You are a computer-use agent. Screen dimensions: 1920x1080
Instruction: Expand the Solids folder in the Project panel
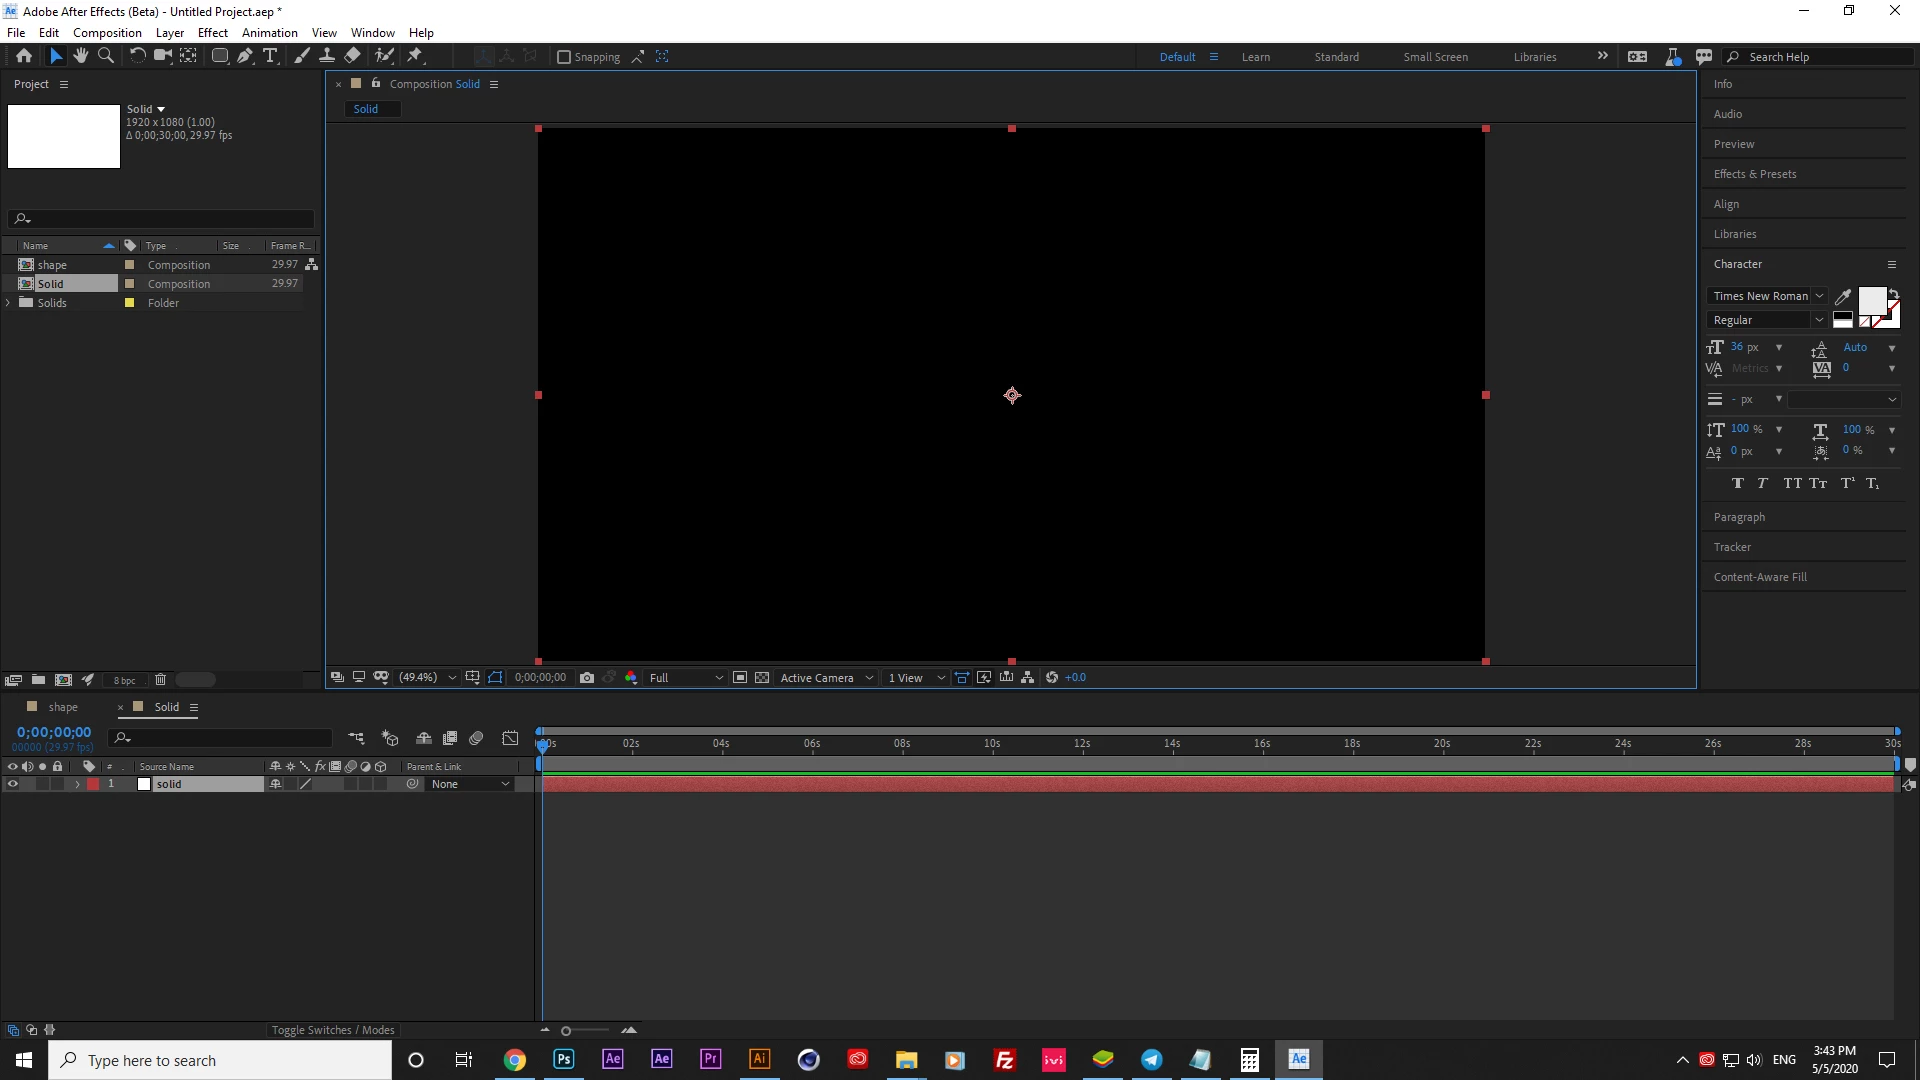tap(9, 303)
